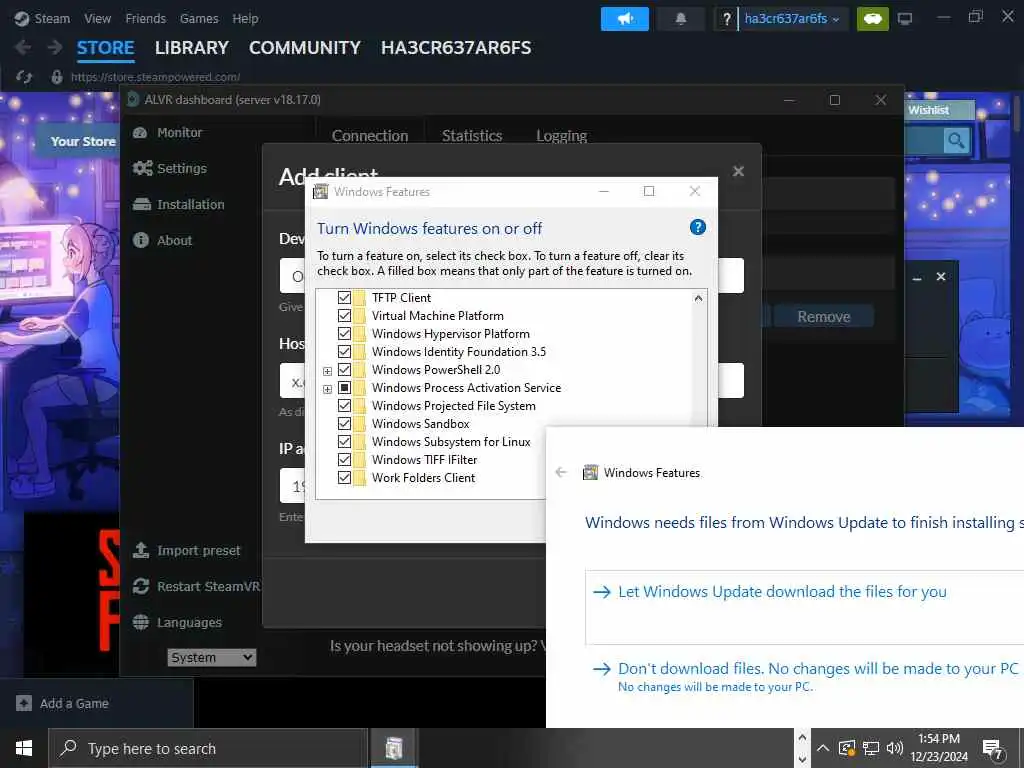Uncheck Windows Sandbox feature
The image size is (1024, 768).
(344, 424)
